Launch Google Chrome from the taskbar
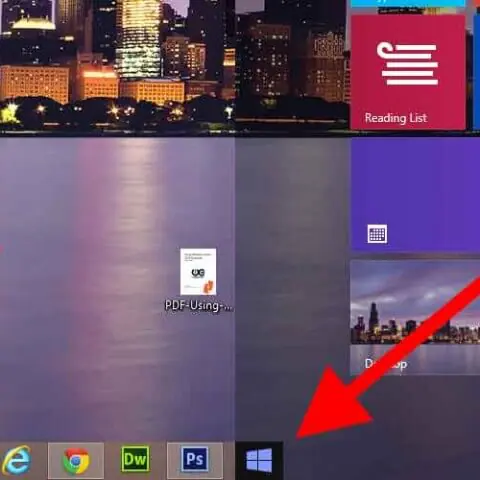 (x=76, y=461)
